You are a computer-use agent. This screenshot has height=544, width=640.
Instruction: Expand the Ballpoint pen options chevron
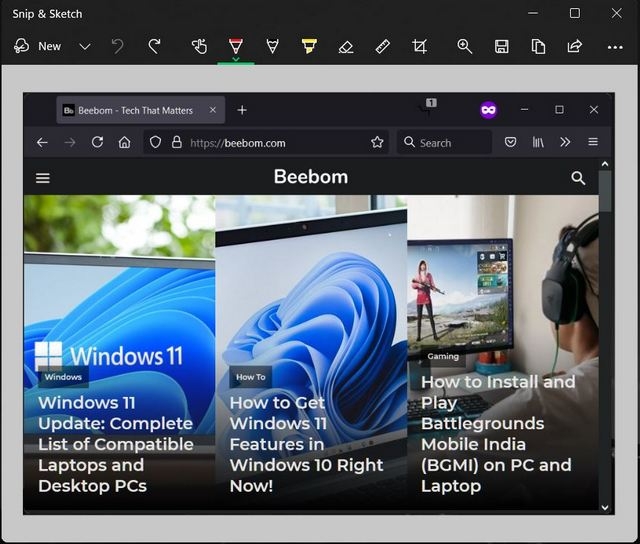point(236,60)
